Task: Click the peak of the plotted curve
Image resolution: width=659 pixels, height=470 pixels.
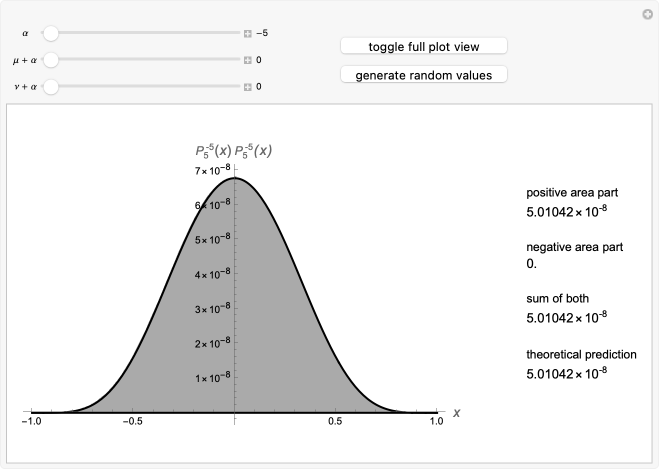Action: point(235,178)
